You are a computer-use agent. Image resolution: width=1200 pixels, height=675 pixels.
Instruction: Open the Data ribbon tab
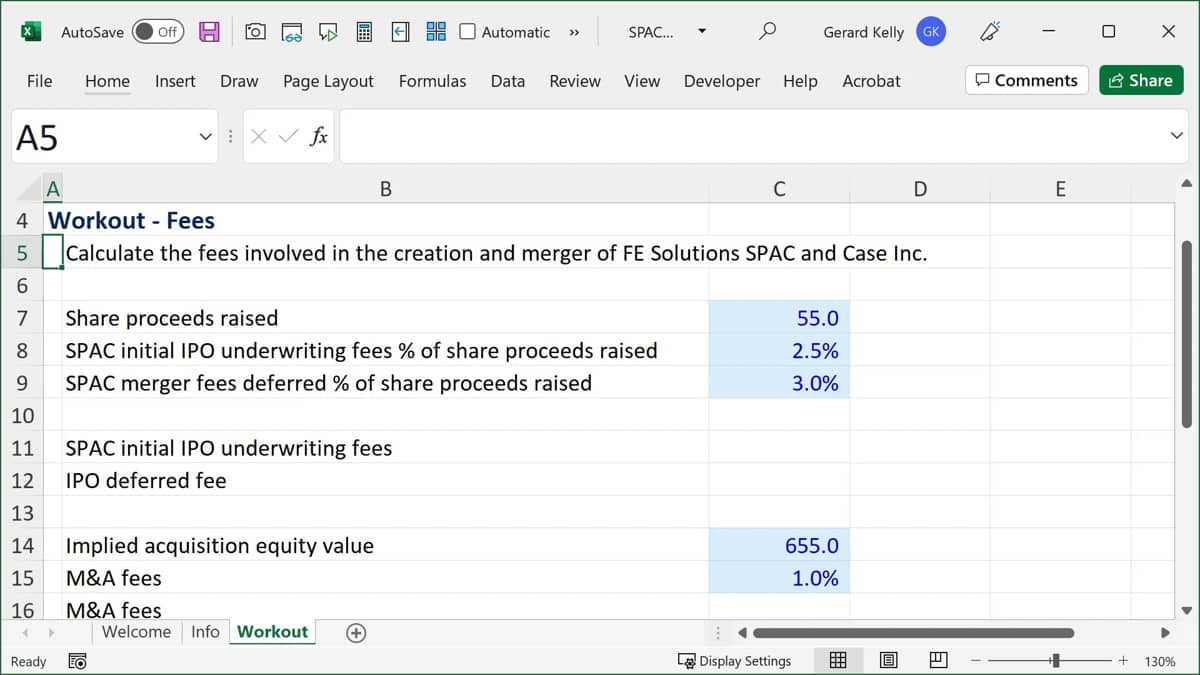coord(508,81)
